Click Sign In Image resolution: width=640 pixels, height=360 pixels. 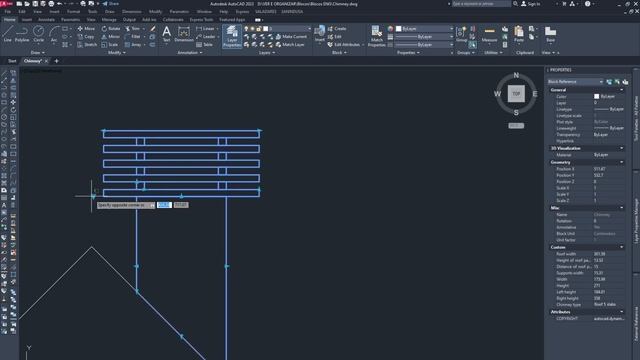[x=531, y=4]
